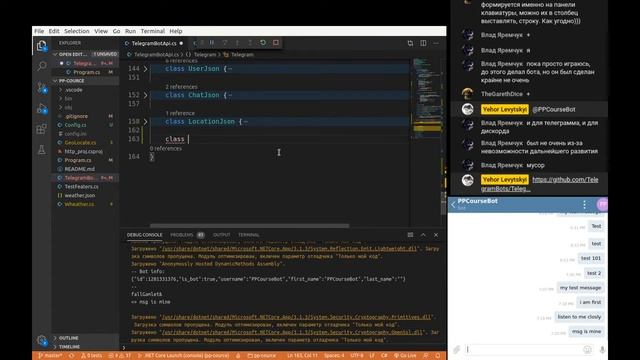This screenshot has width=640, height=360.
Task: Click @PPCourseBot mention in chat
Action: coord(554,109)
